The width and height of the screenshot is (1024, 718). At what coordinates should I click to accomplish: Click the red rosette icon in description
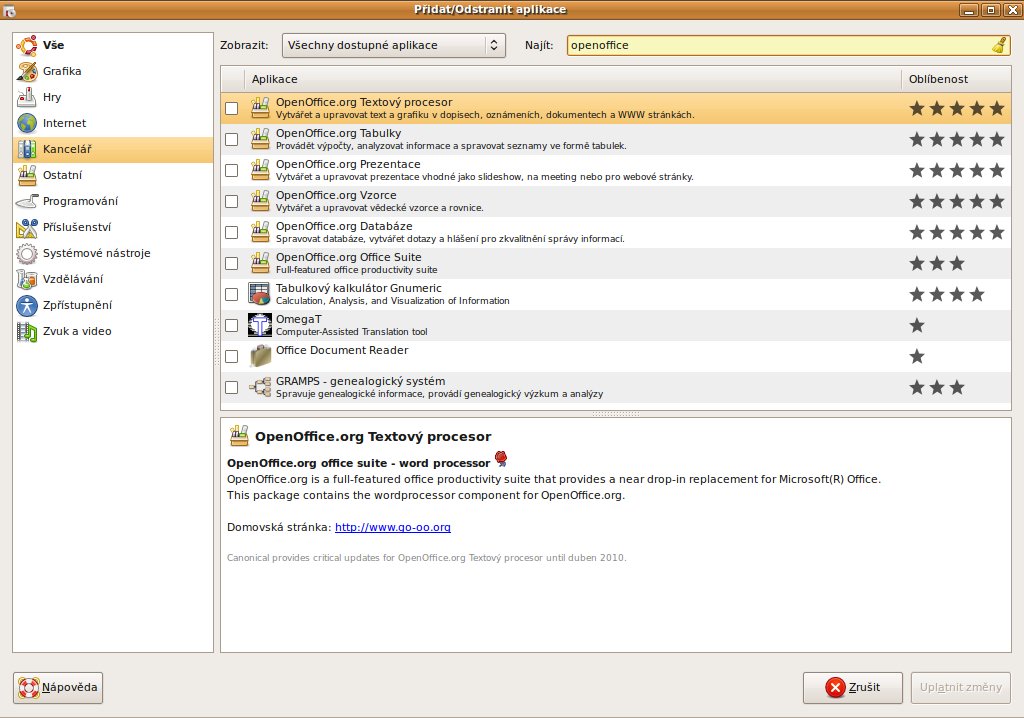(501, 459)
